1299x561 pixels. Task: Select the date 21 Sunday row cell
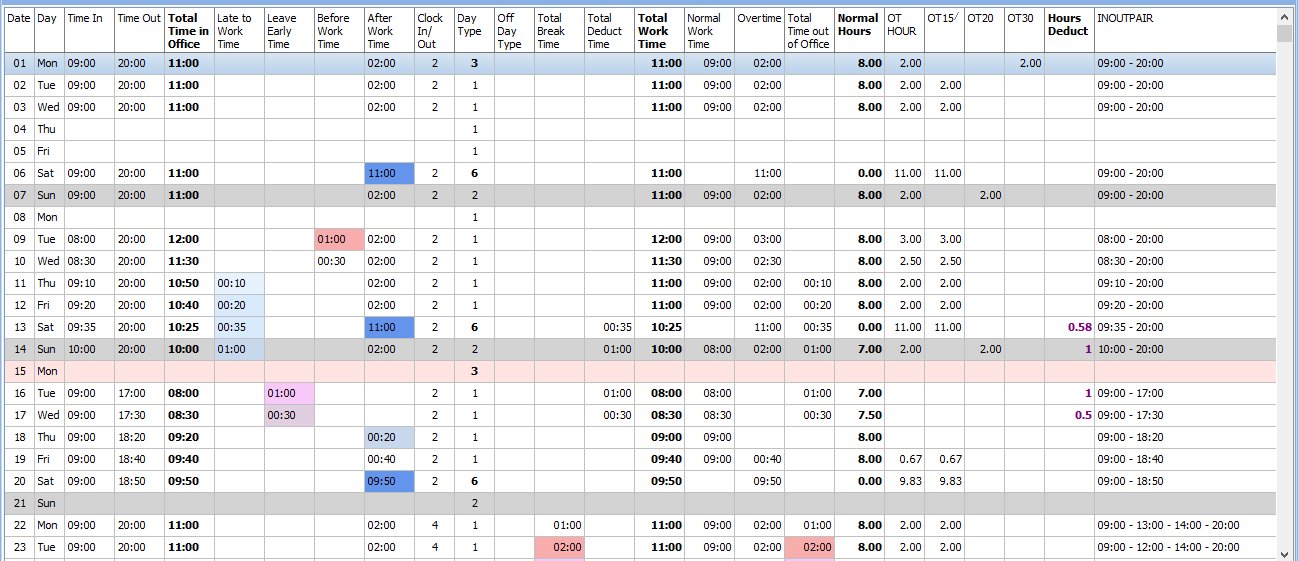point(19,503)
